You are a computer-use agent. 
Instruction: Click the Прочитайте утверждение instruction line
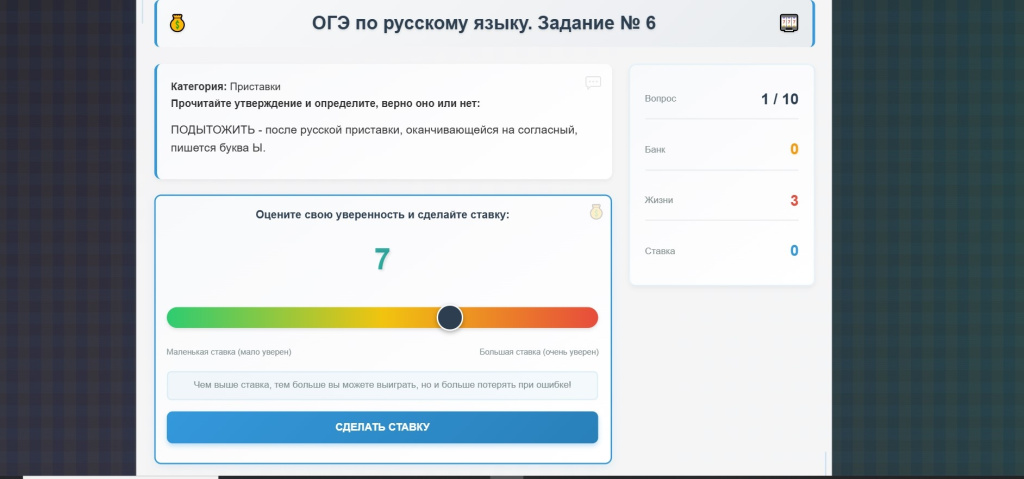[x=325, y=103]
